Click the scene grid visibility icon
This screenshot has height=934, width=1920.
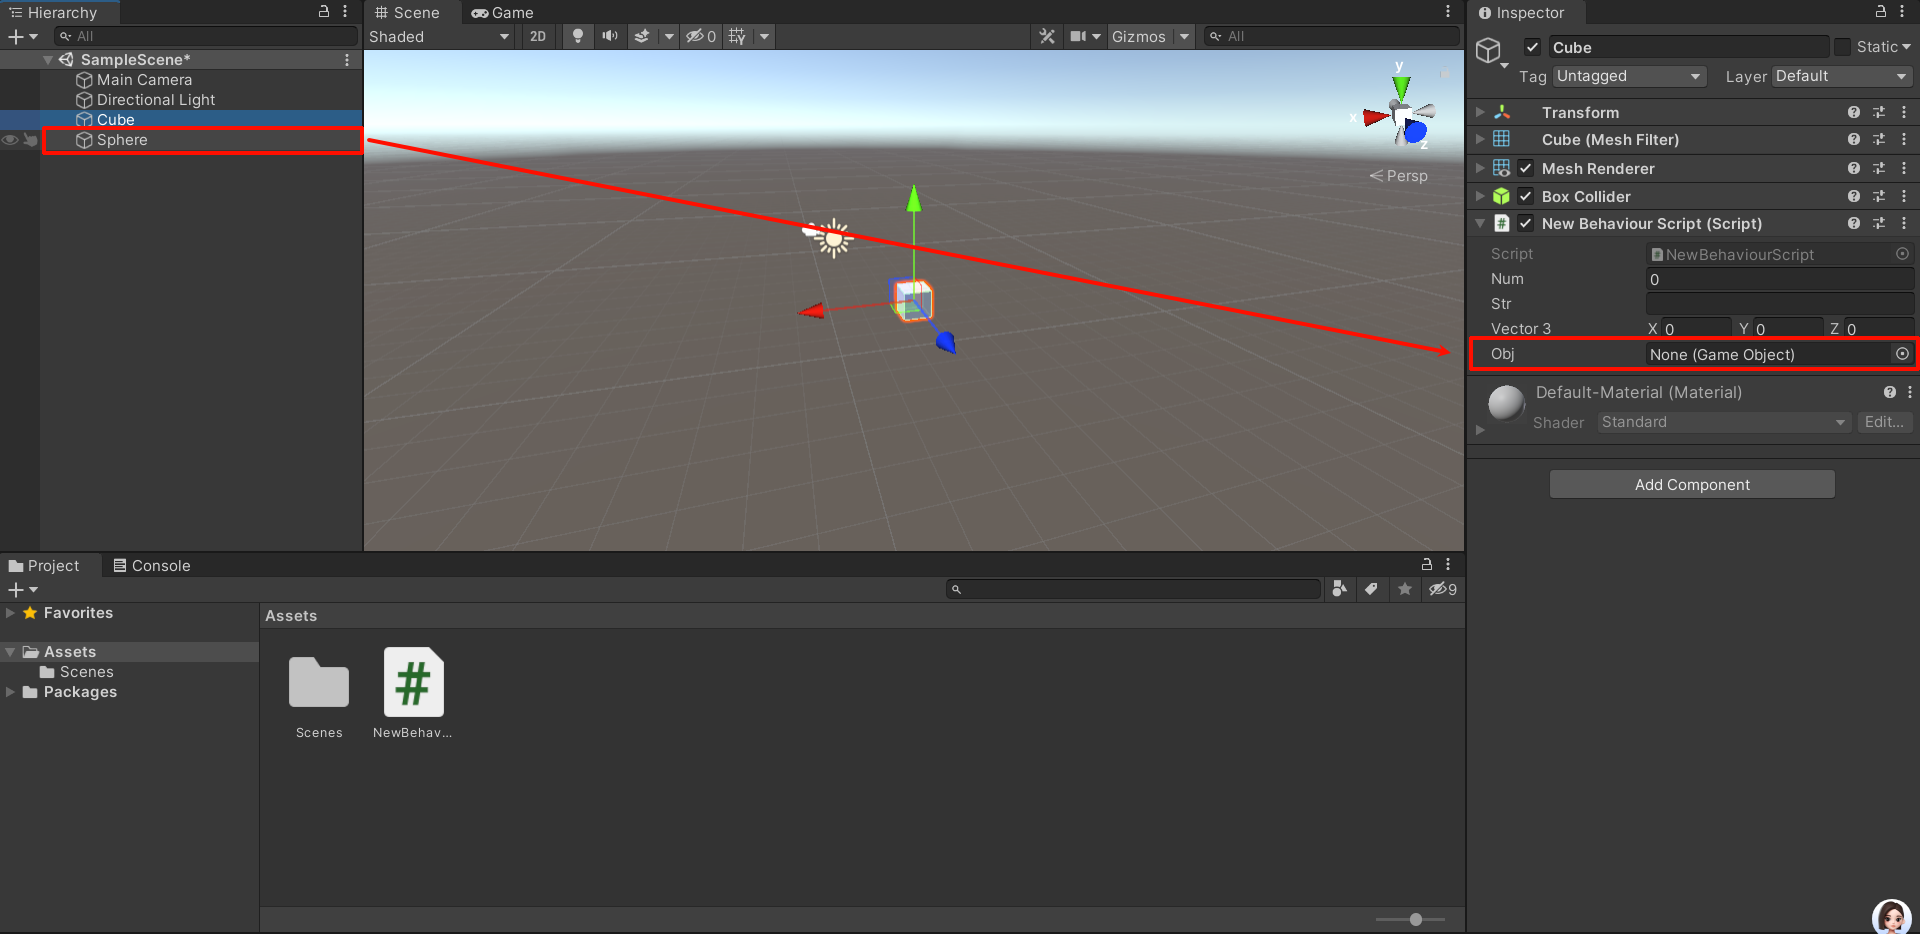click(x=737, y=36)
